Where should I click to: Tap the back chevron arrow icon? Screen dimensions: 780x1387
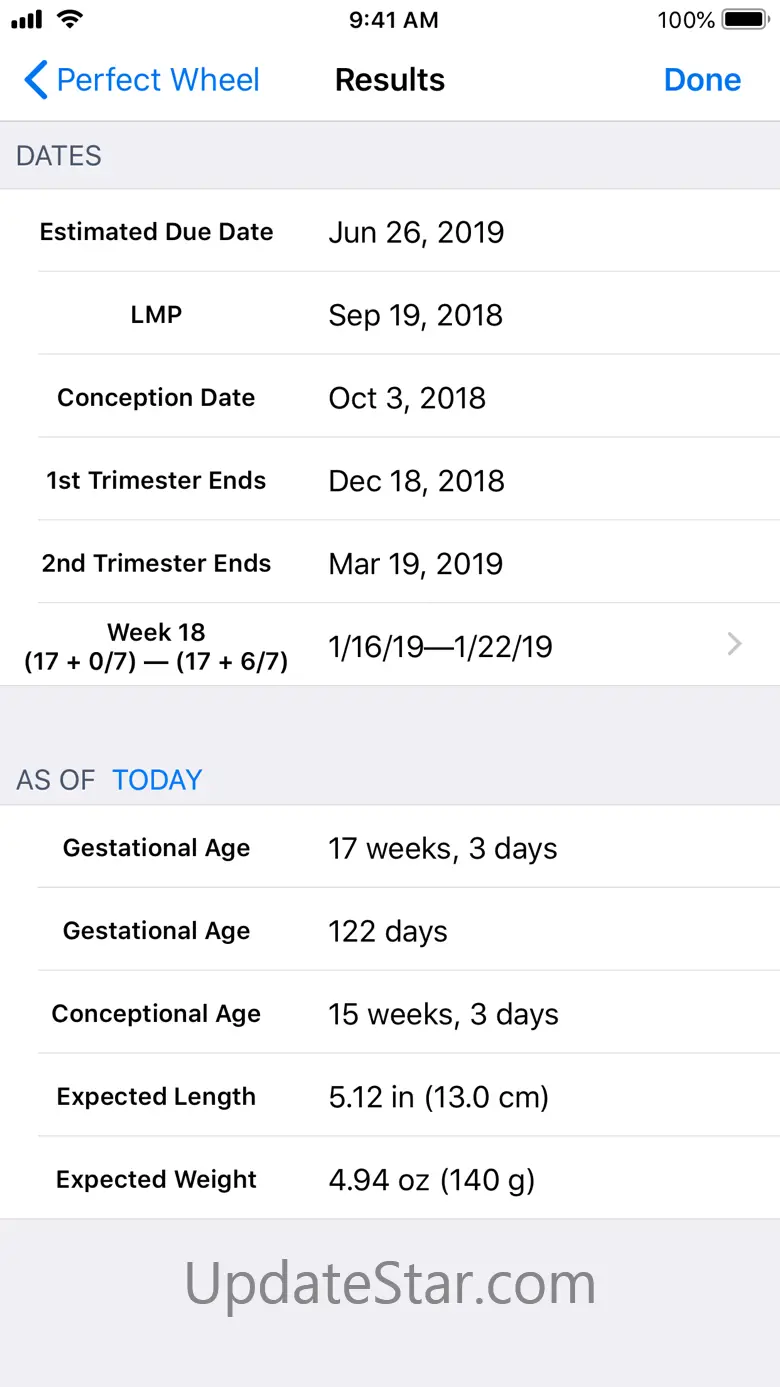pyautogui.click(x=35, y=80)
